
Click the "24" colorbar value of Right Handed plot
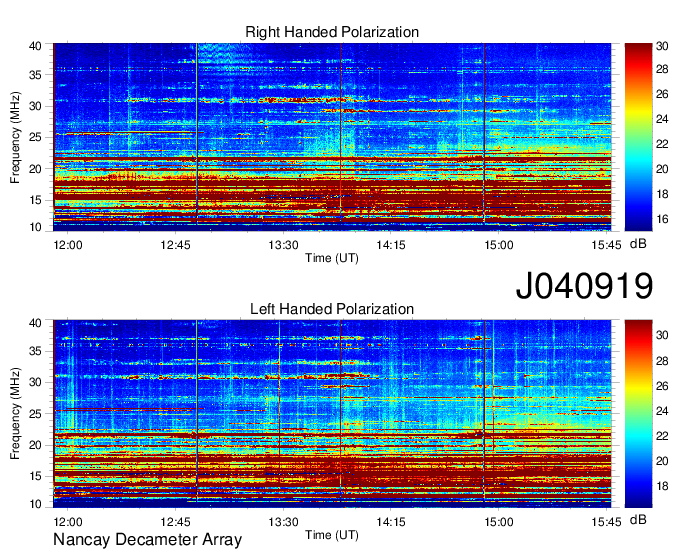pyautogui.click(x=662, y=119)
